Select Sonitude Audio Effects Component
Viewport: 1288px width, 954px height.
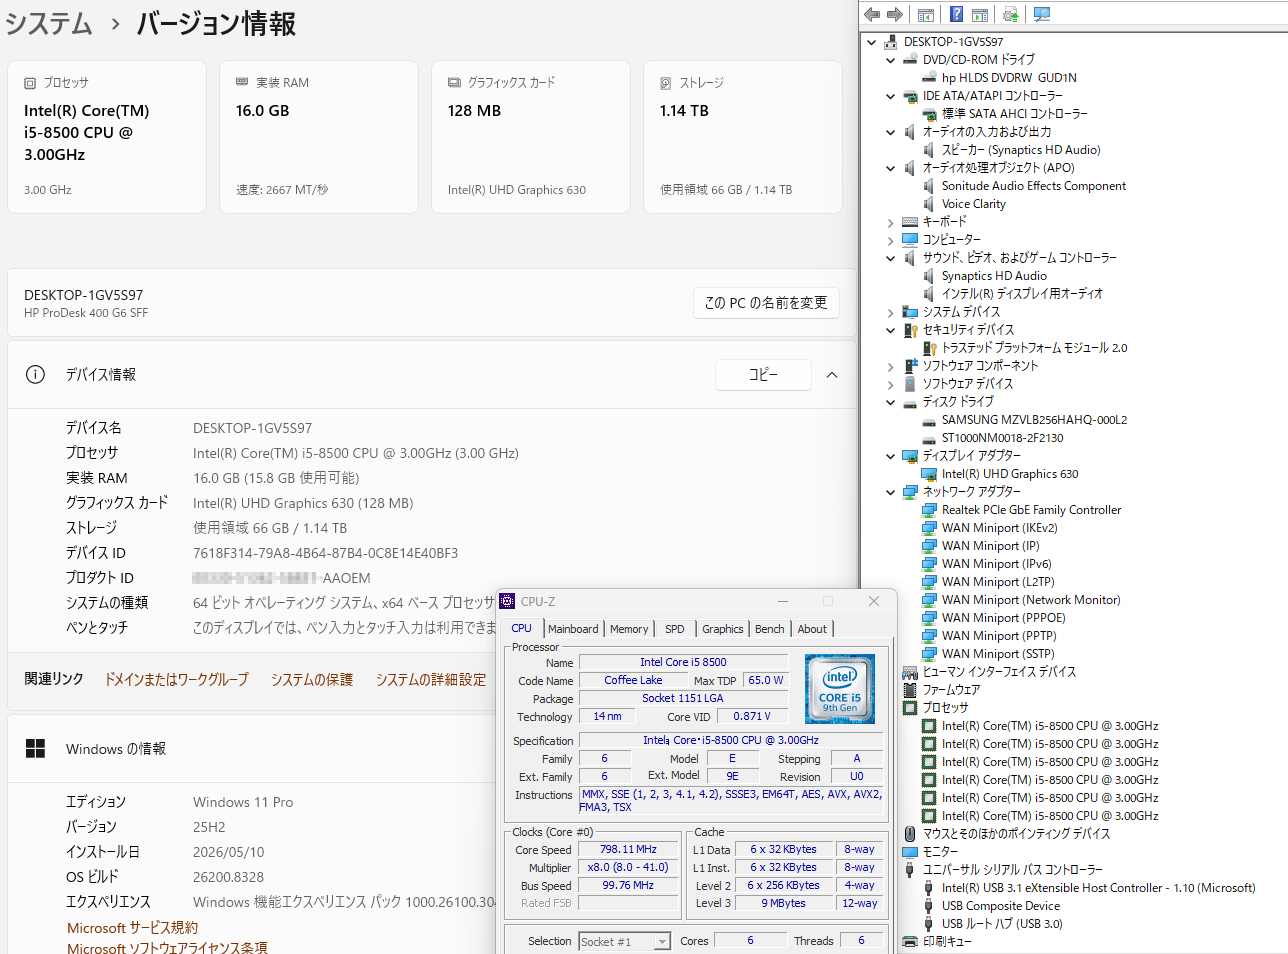1034,186
